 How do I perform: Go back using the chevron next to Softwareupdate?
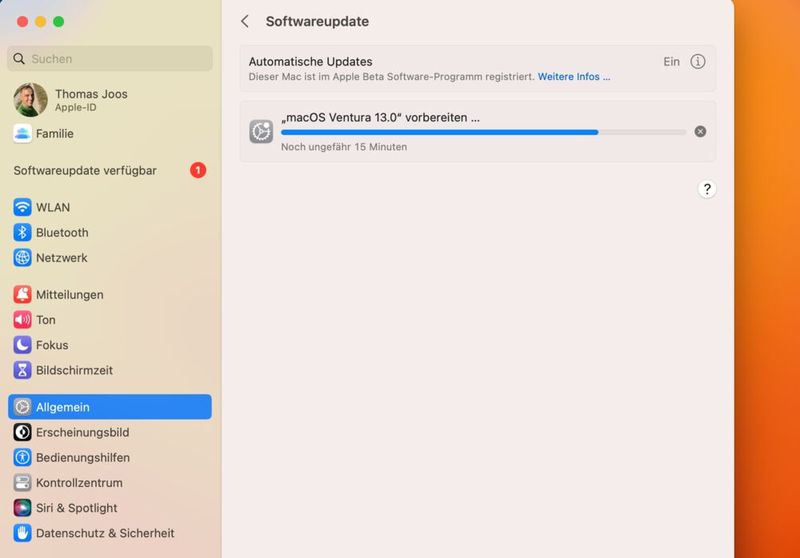[245, 21]
